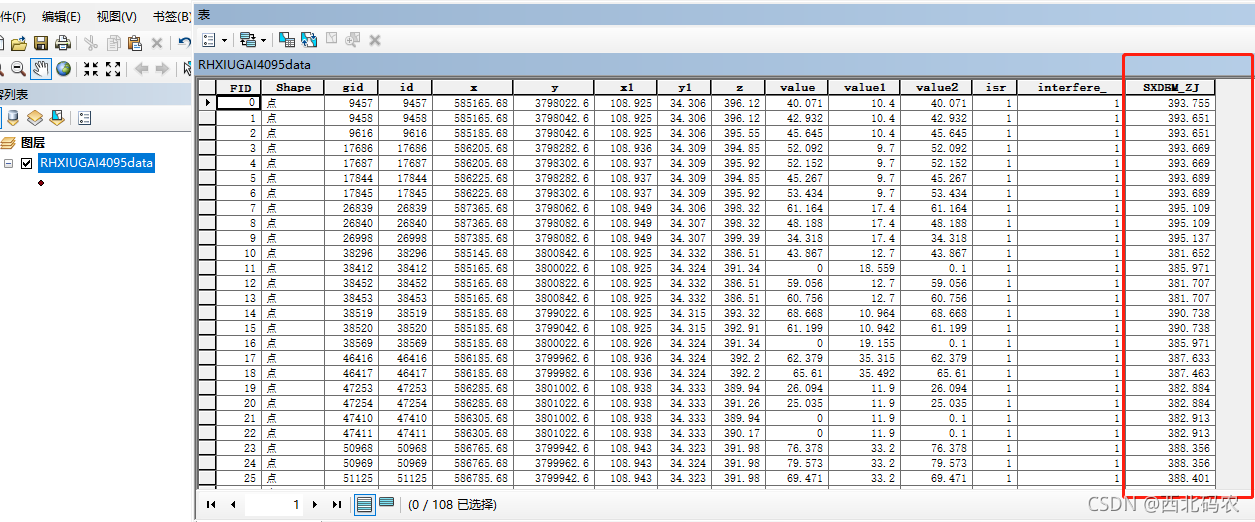Click Select By Attributes icon in table
The width and height of the screenshot is (1255, 522).
pyautogui.click(x=287, y=40)
